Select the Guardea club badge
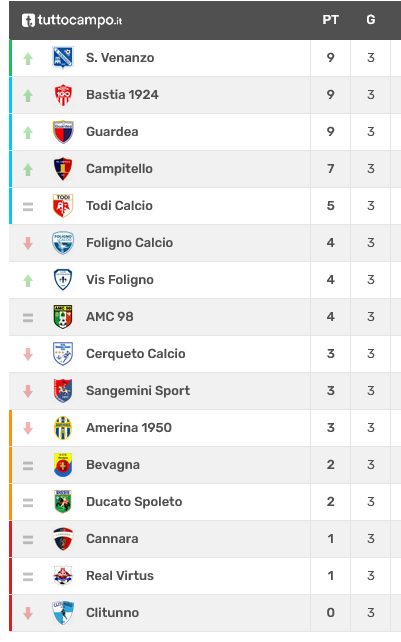Viewport: 401px width, 642px height. [63, 131]
